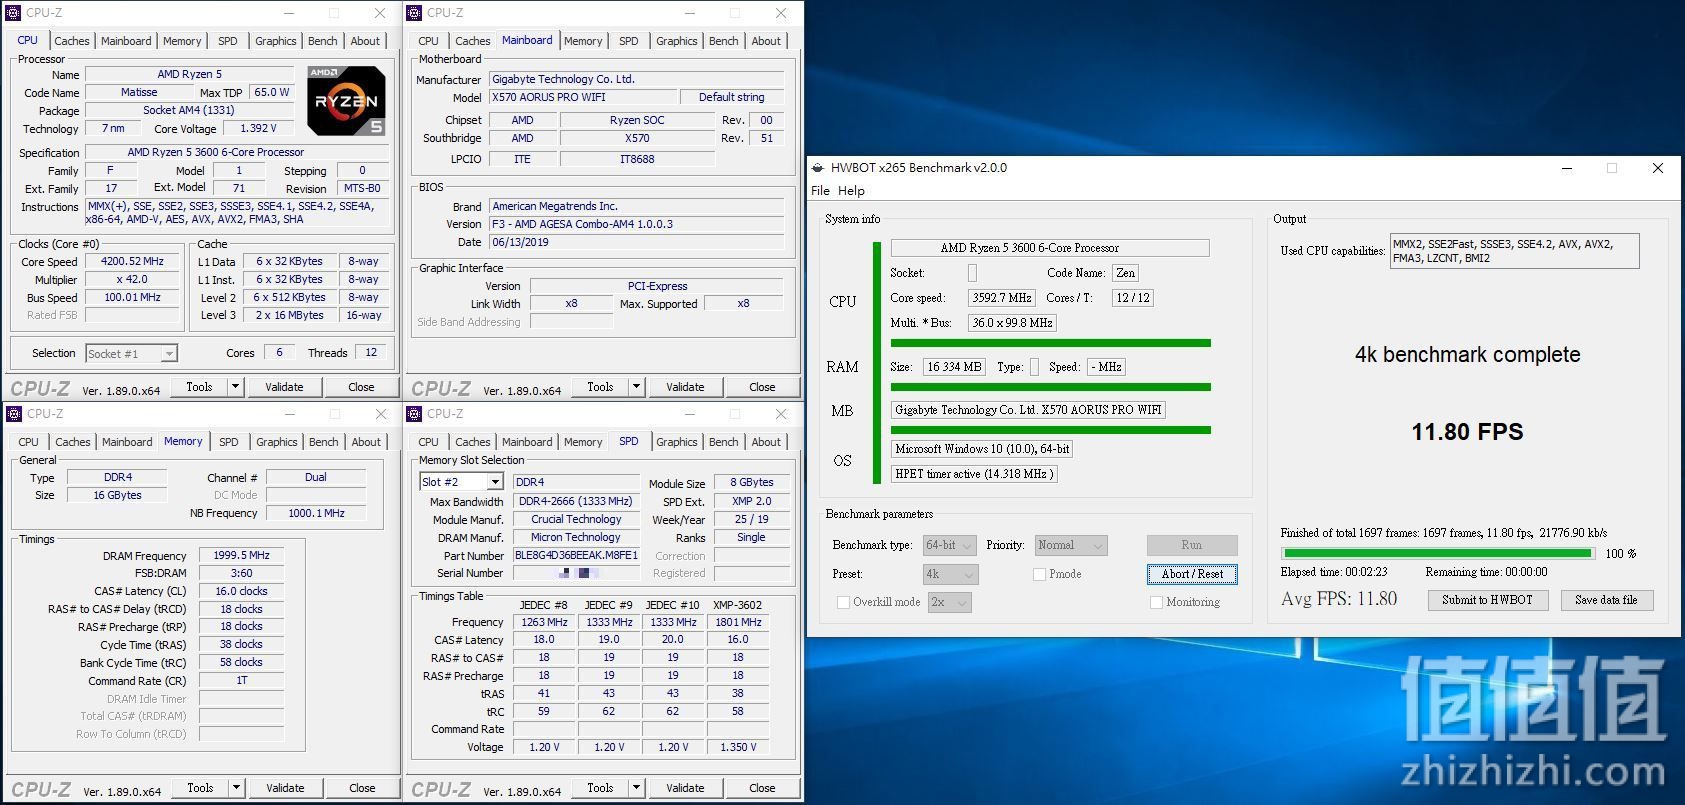Screen dimensions: 1685x805
Task: Click the Max Bandwidth value DDR4-2666 (1333 MHz)
Action: point(576,501)
